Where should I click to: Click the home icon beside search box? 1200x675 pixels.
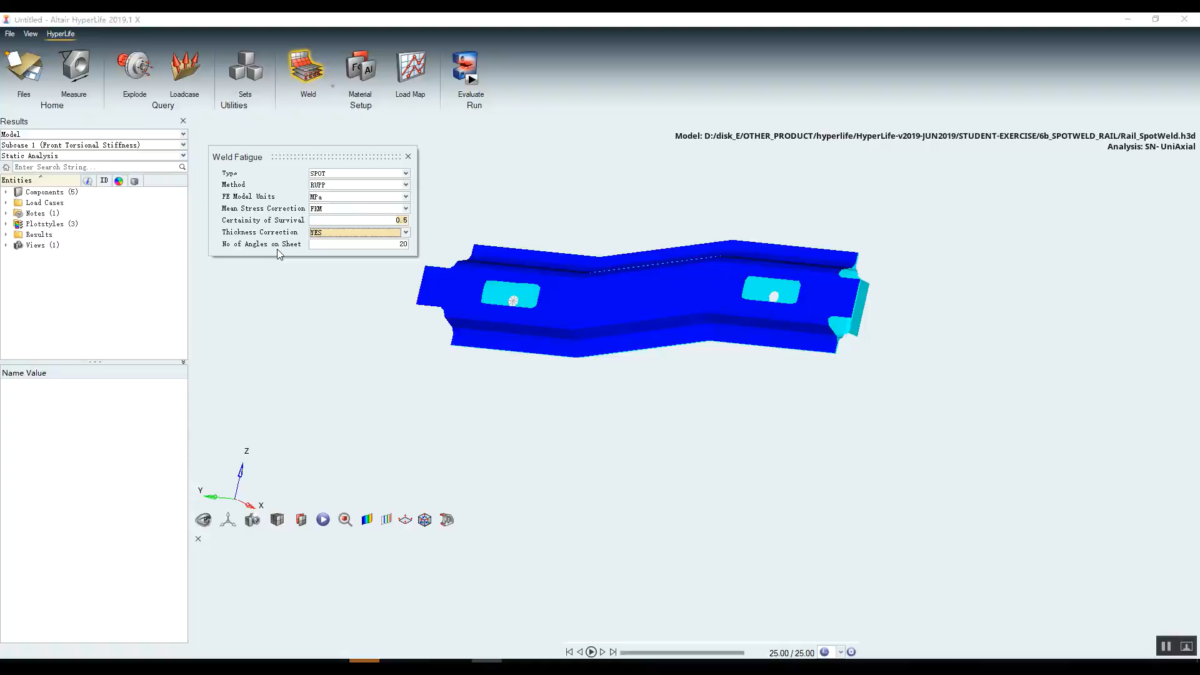(x=6, y=167)
